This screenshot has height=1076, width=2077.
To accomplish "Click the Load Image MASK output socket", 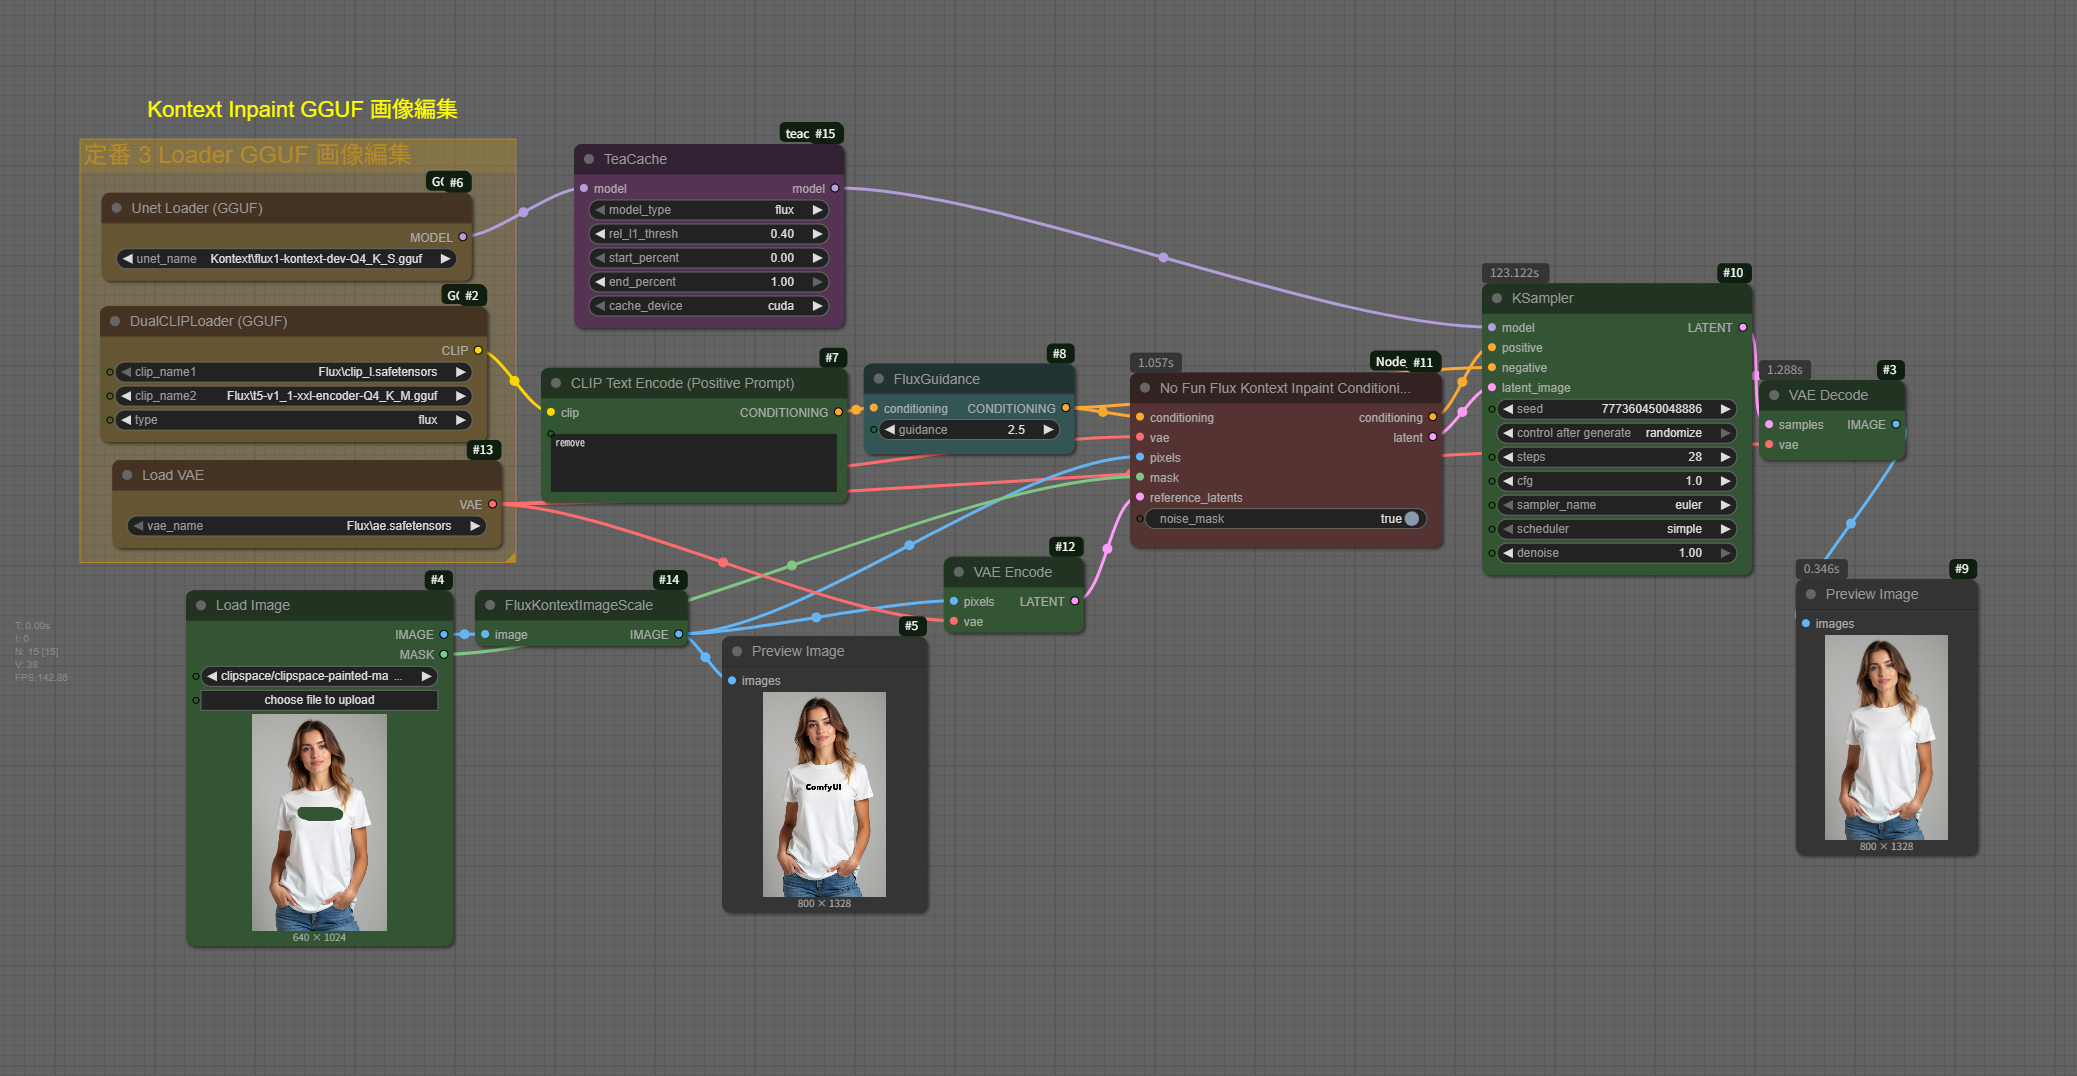I will point(444,655).
